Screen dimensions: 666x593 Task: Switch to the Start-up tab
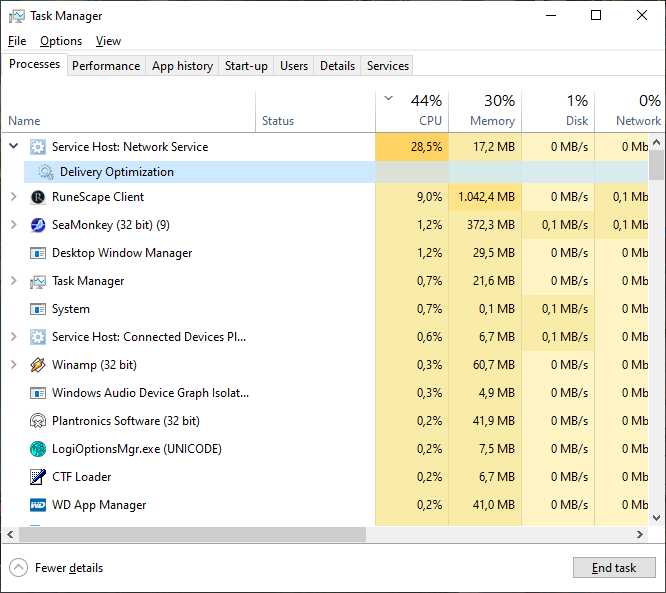pos(246,66)
